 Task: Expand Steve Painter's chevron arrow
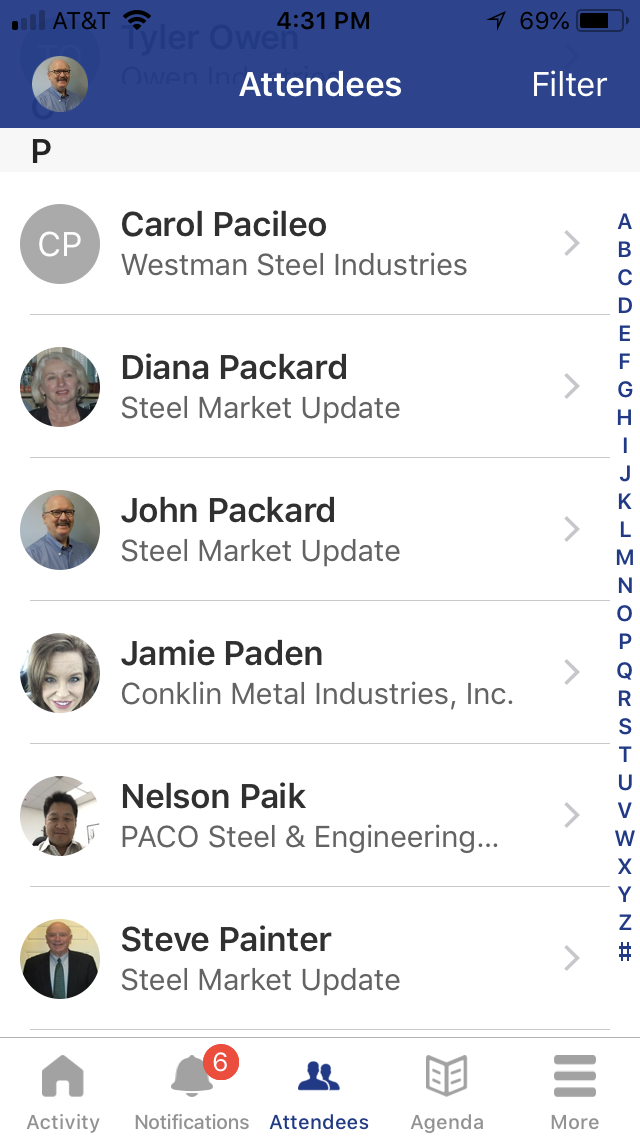572,958
